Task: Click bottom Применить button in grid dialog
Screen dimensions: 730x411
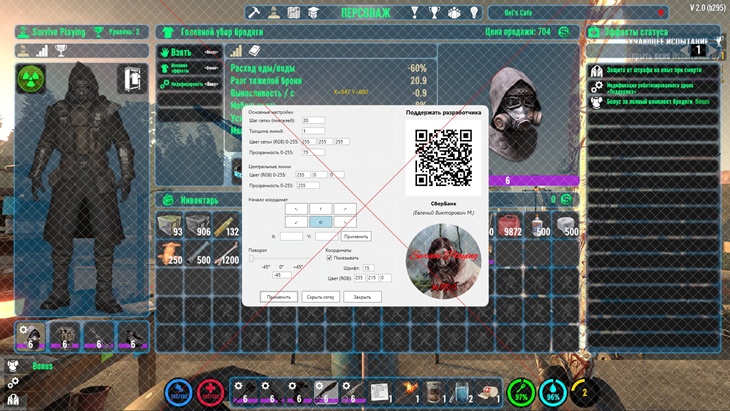Action: point(278,297)
